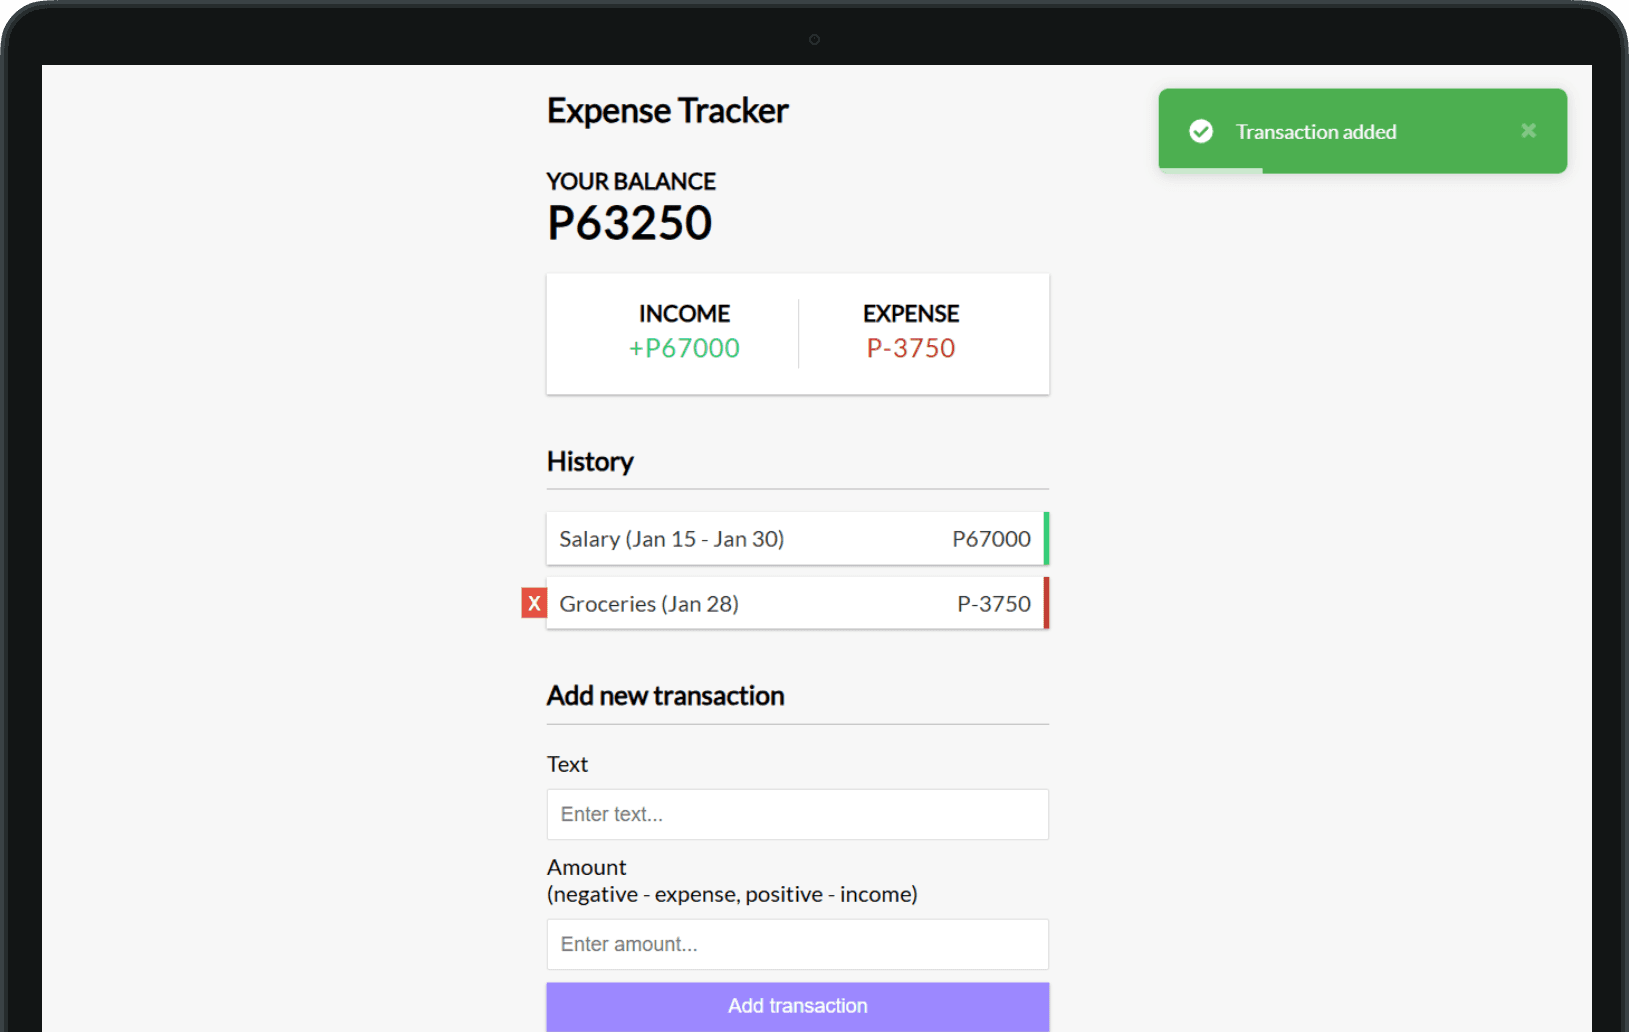
Task: Click the INCOME label
Action: 684,314
